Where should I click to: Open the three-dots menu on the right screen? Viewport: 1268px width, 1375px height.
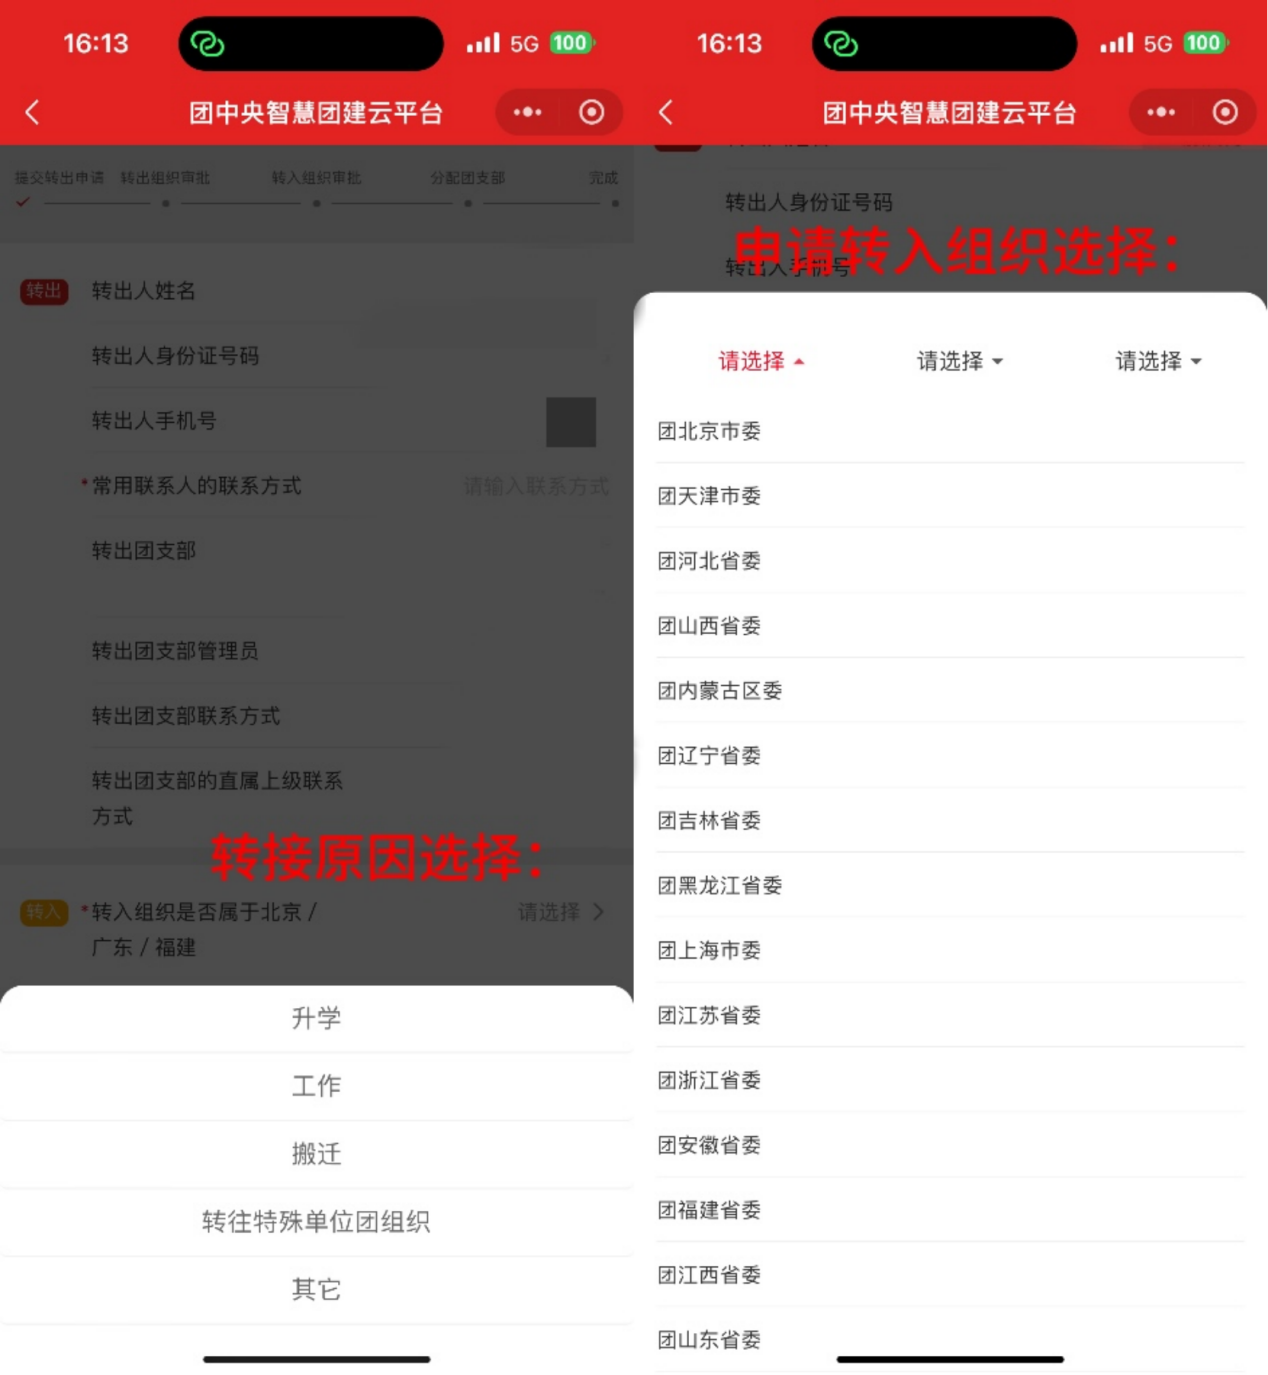click(1161, 112)
